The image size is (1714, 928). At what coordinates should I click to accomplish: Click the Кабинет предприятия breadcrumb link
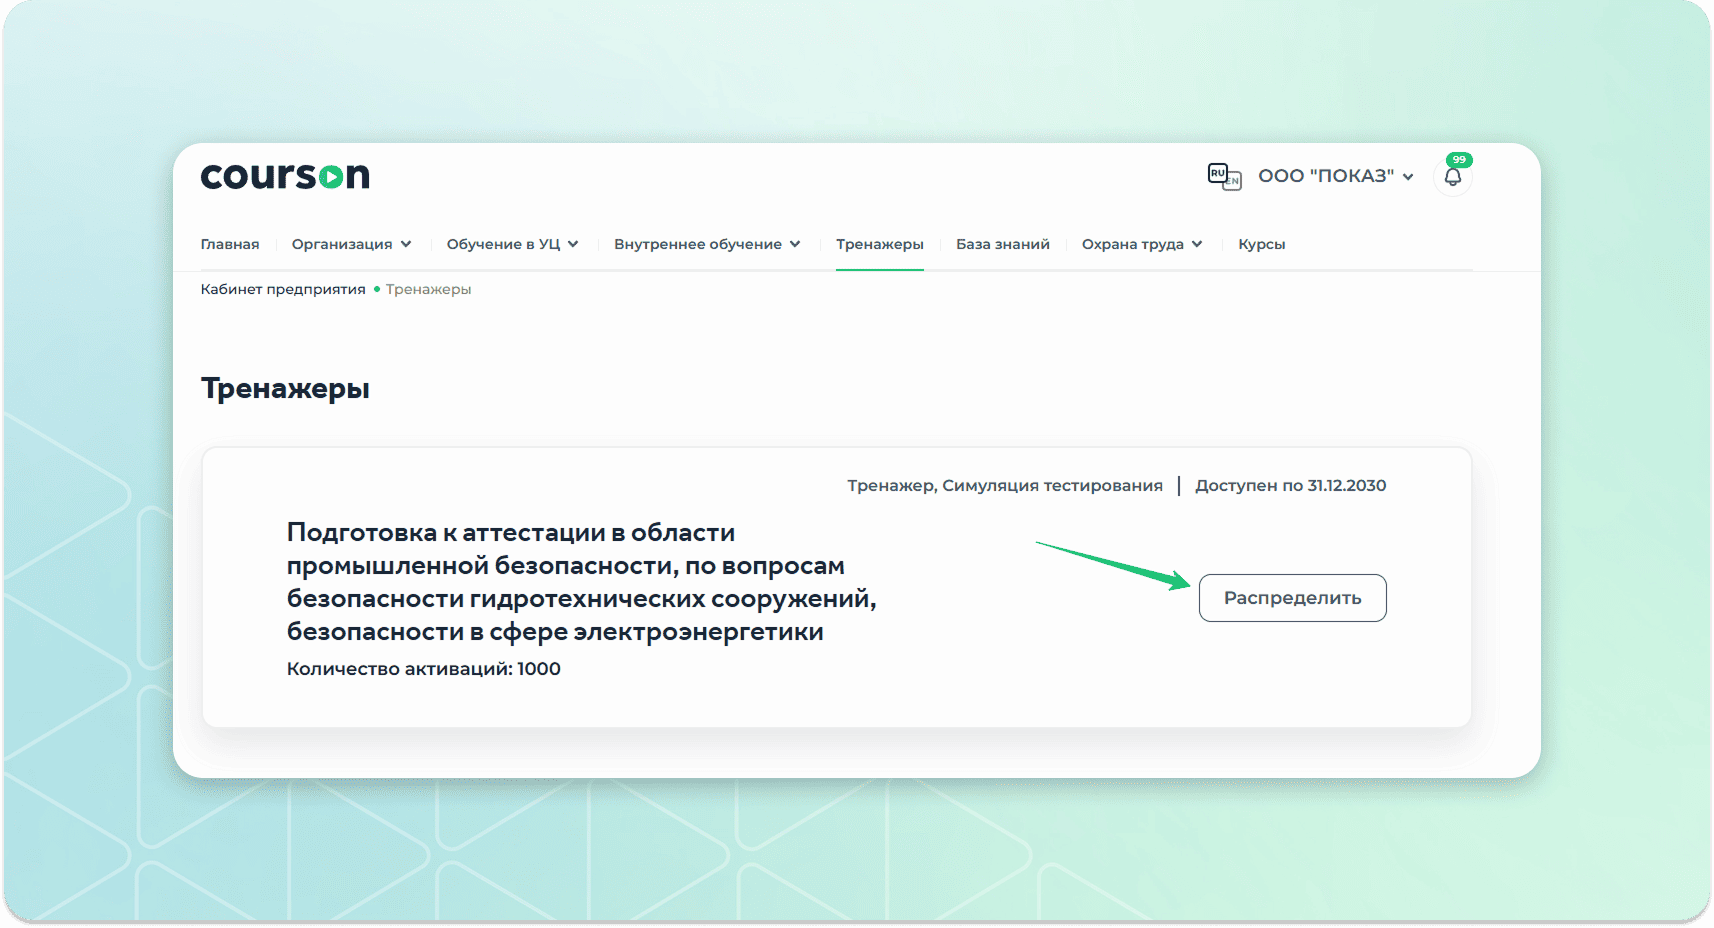pyautogui.click(x=283, y=289)
